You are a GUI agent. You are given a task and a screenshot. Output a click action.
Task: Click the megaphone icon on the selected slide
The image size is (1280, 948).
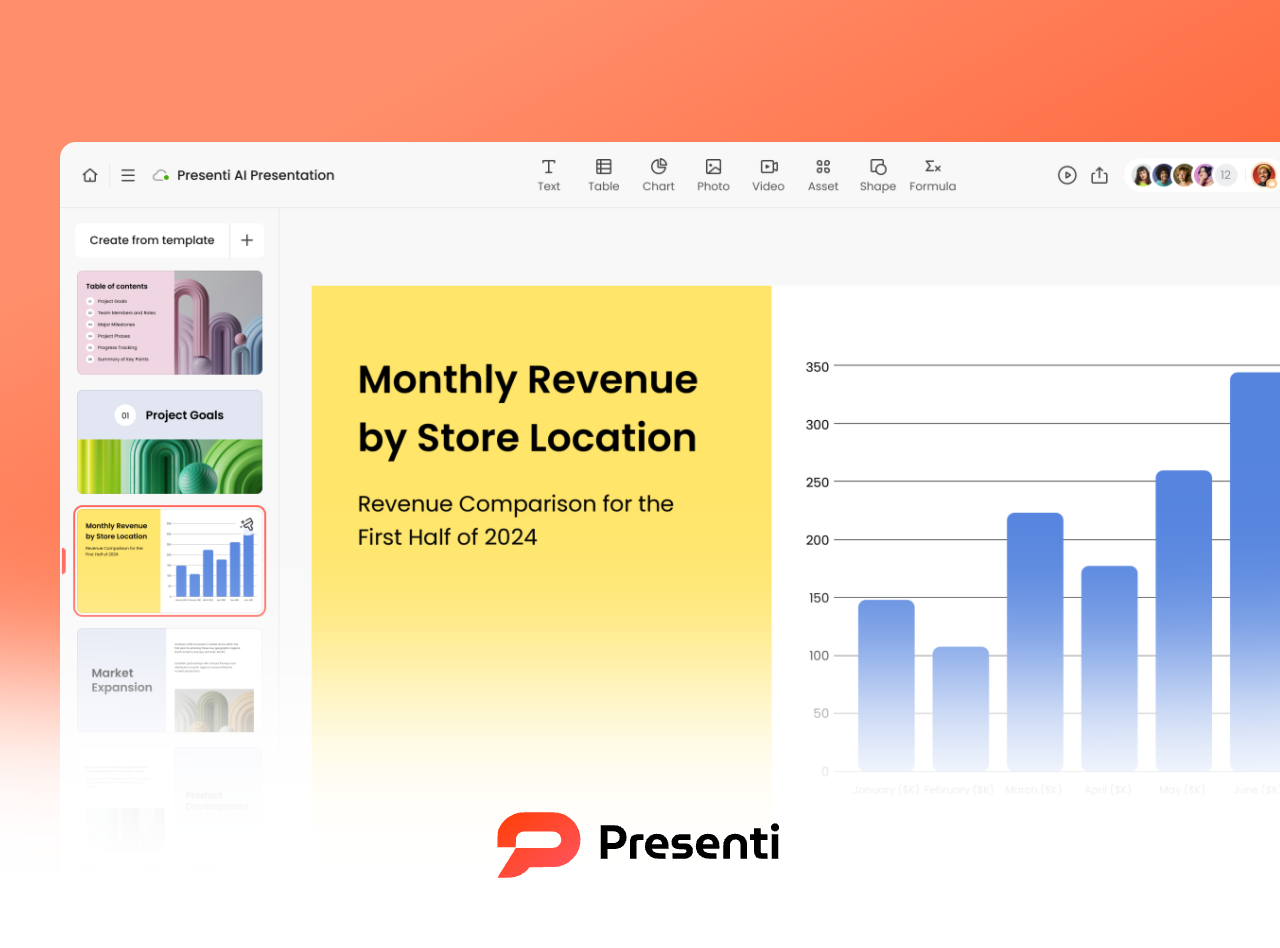tap(247, 524)
